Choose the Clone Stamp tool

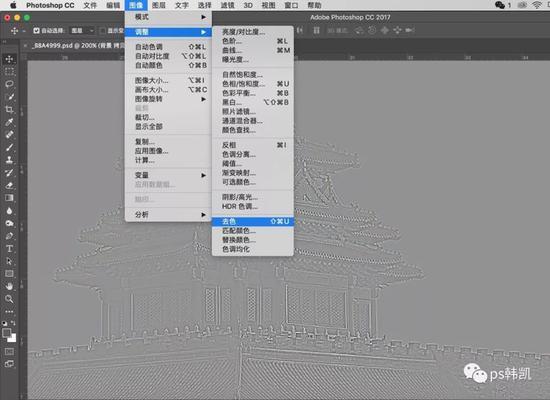[x=9, y=160]
